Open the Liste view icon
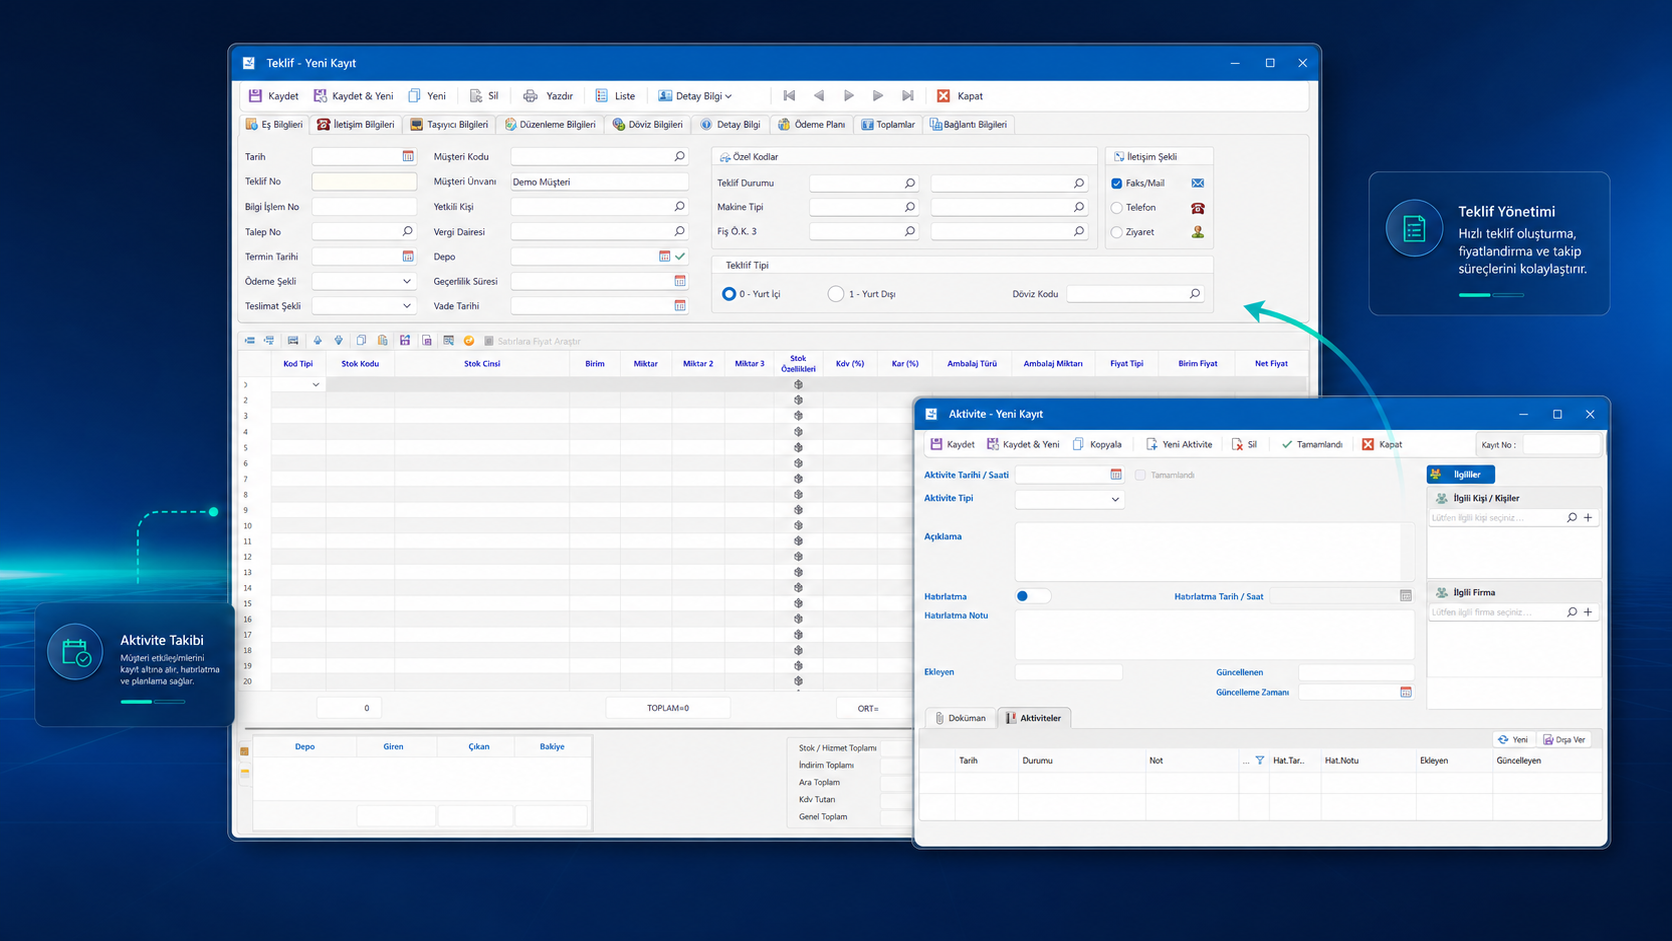The image size is (1672, 941). (x=601, y=96)
